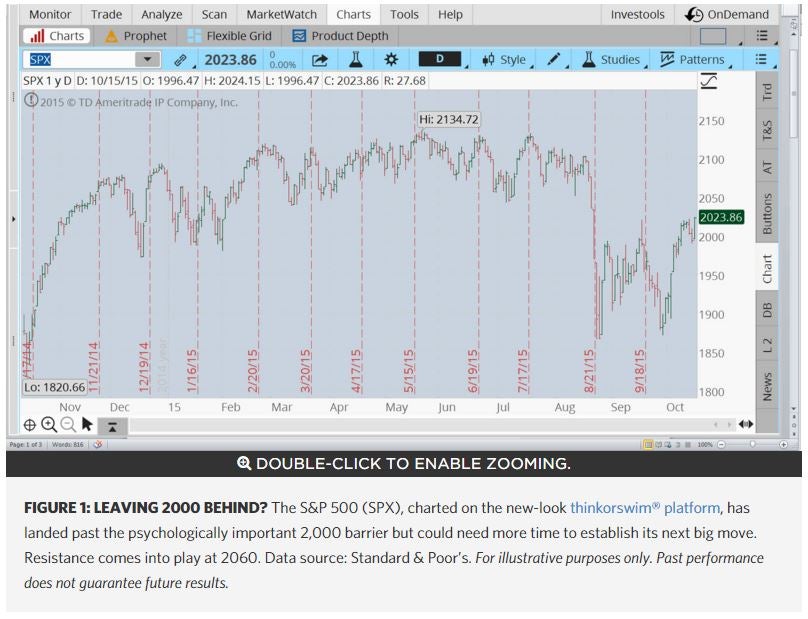Viewport: 808px width, 619px height.
Task: Open the DB side panel tab
Action: coord(767,310)
